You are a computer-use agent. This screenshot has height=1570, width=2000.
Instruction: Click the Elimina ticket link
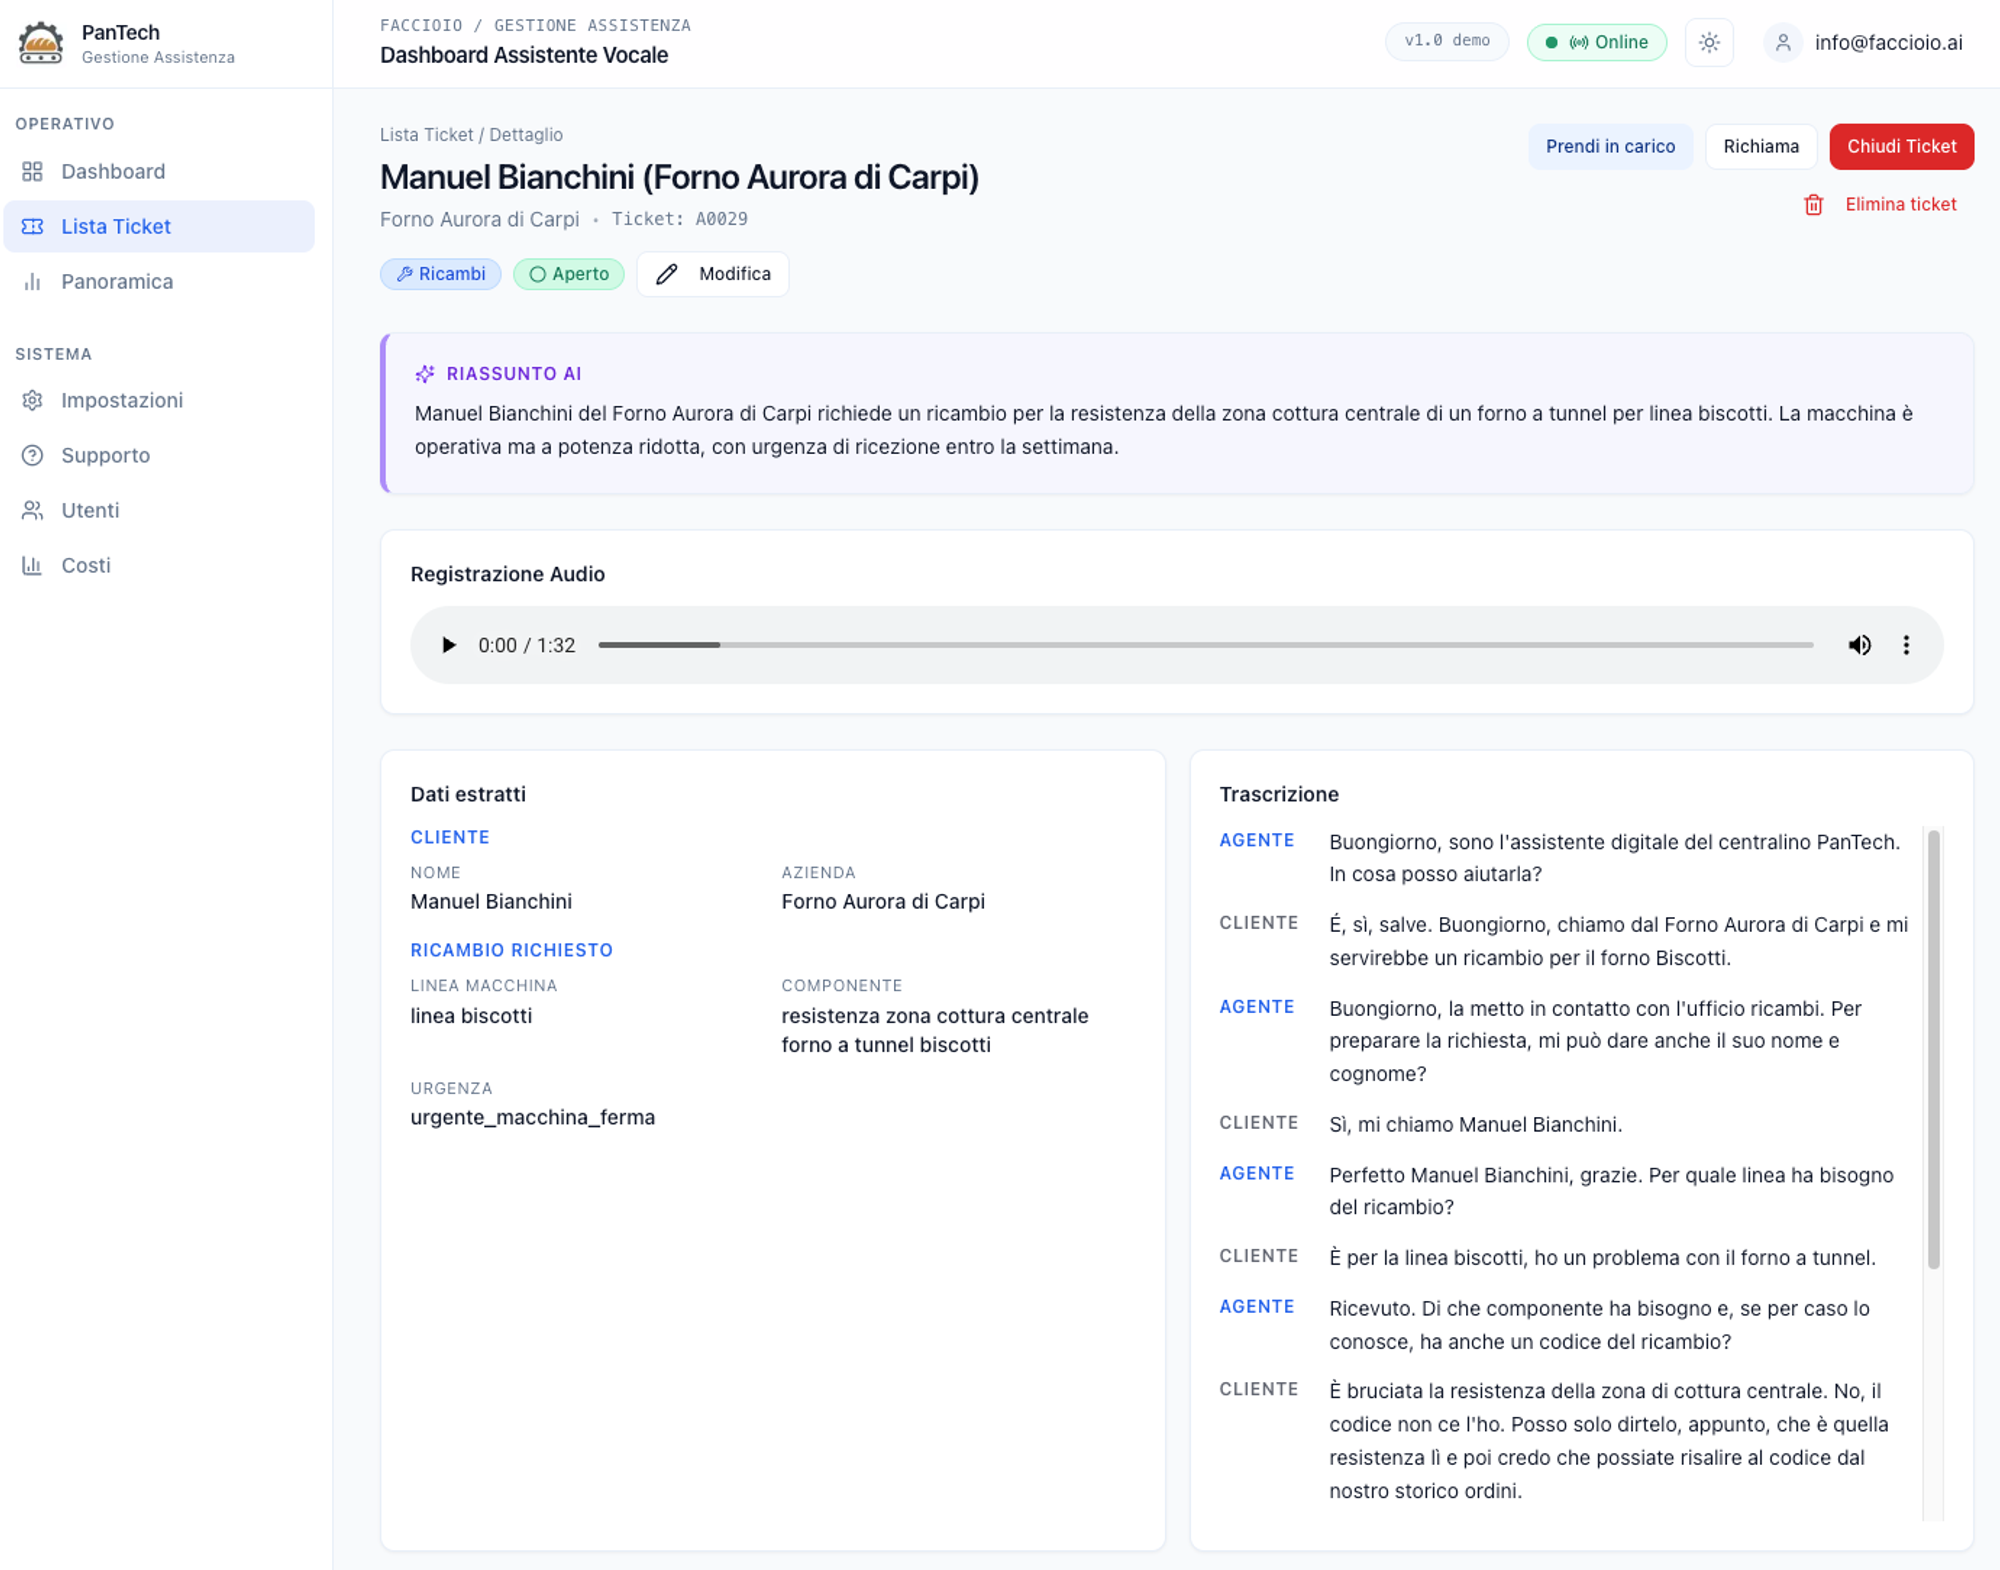tap(1900, 204)
